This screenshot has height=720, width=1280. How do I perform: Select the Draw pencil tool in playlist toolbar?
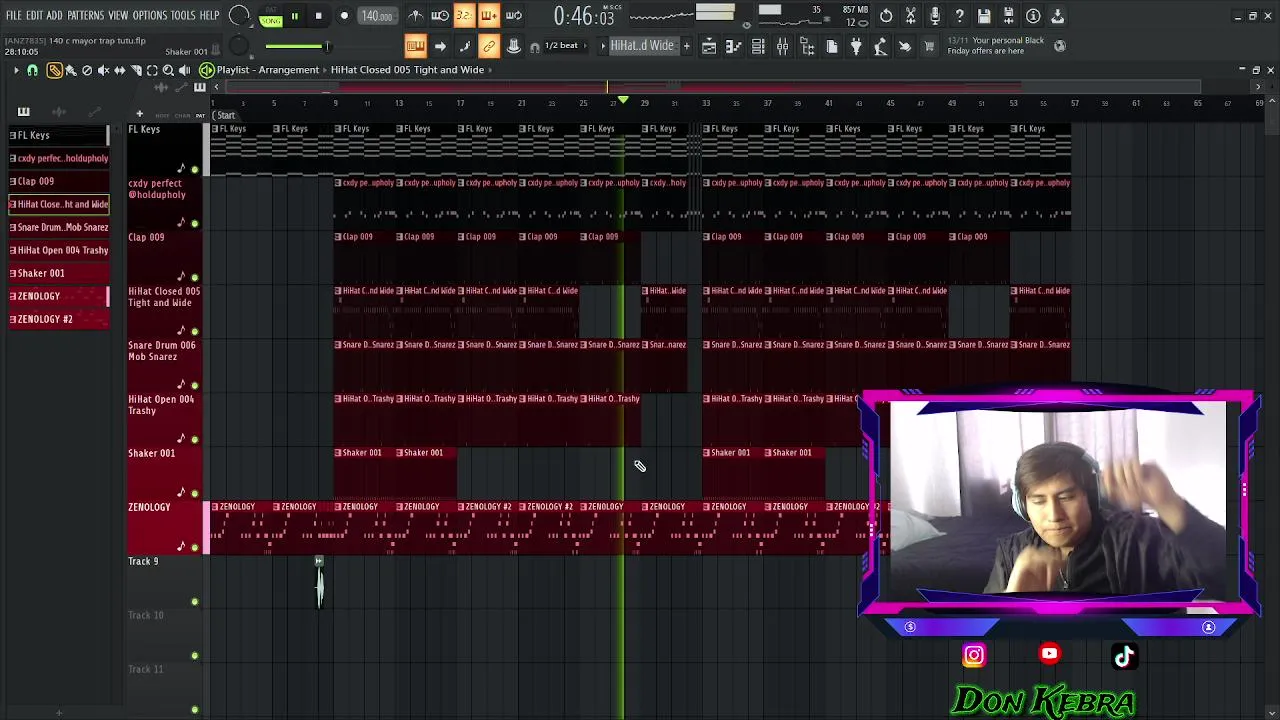54,70
